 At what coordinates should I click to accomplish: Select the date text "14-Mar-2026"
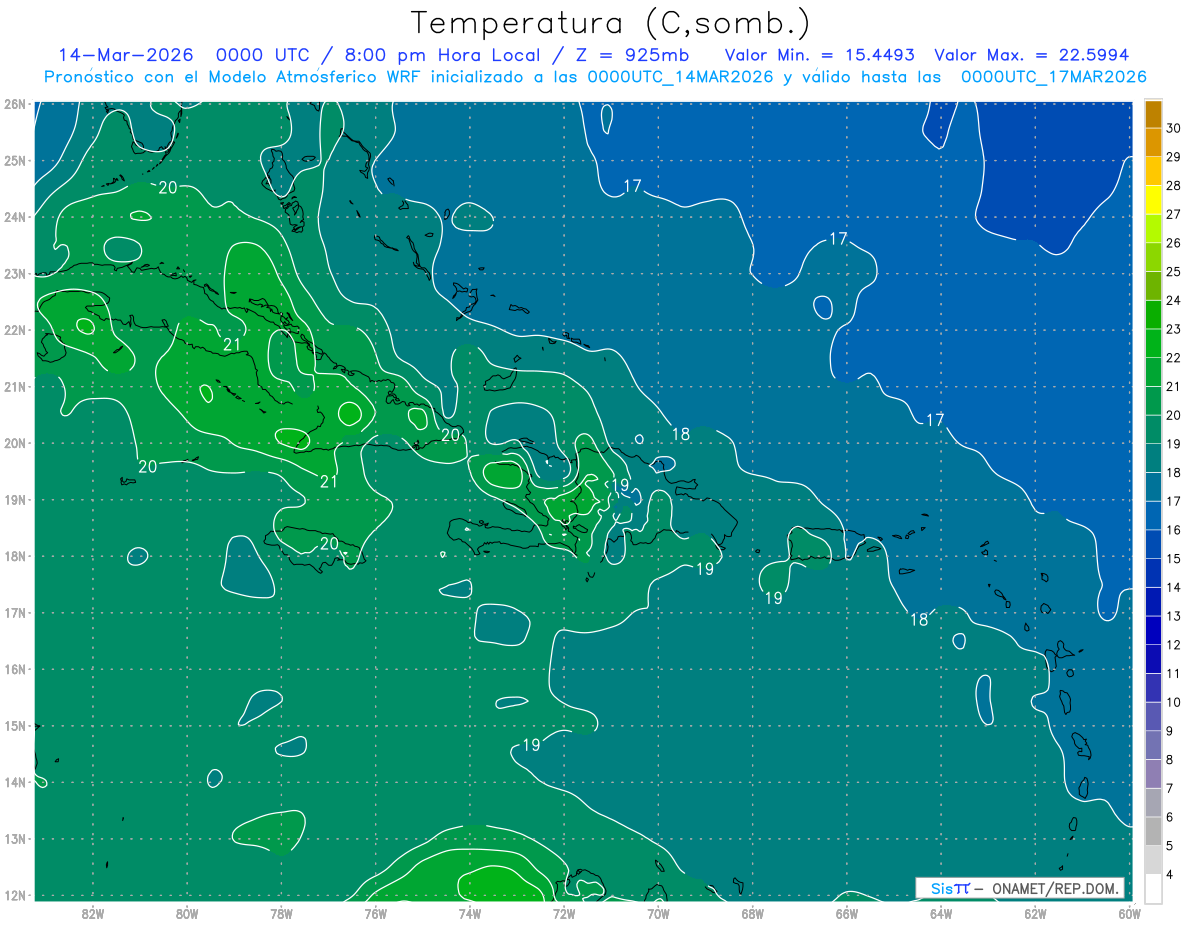126,55
